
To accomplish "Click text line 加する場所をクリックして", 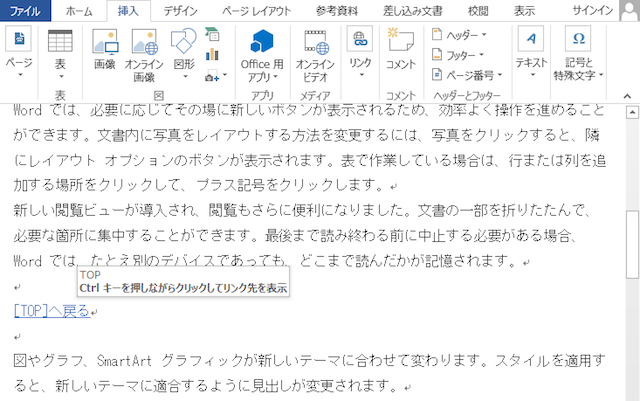I will (x=204, y=185).
